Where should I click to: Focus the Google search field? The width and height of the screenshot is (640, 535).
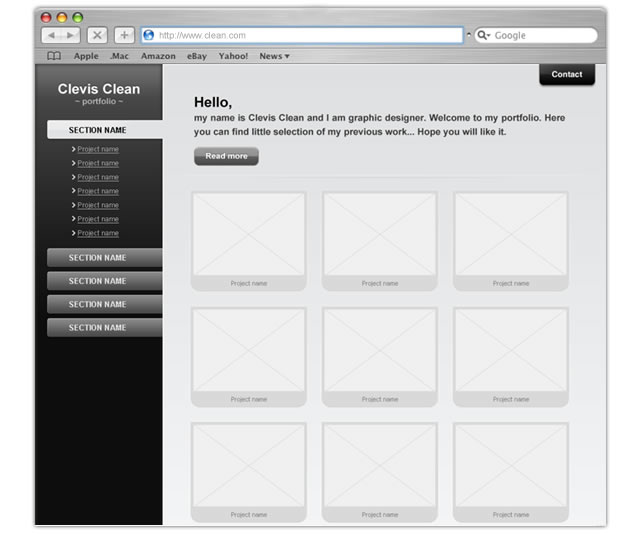[536, 36]
